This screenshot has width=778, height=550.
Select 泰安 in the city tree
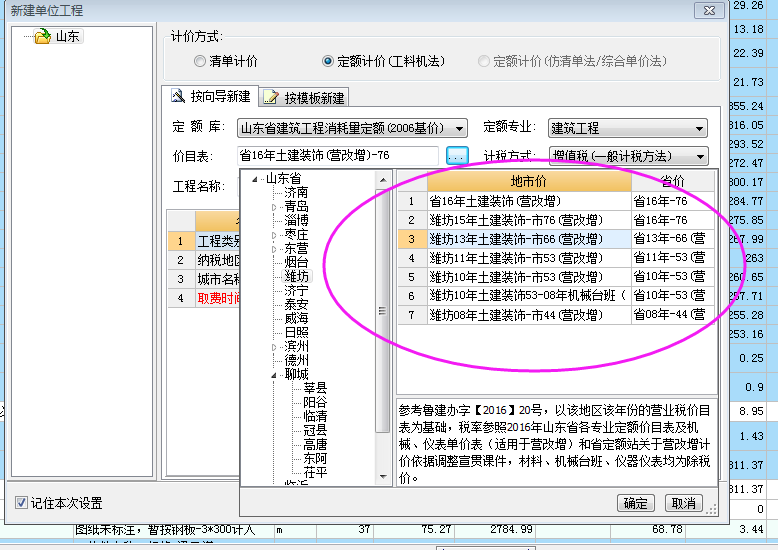pos(296,304)
